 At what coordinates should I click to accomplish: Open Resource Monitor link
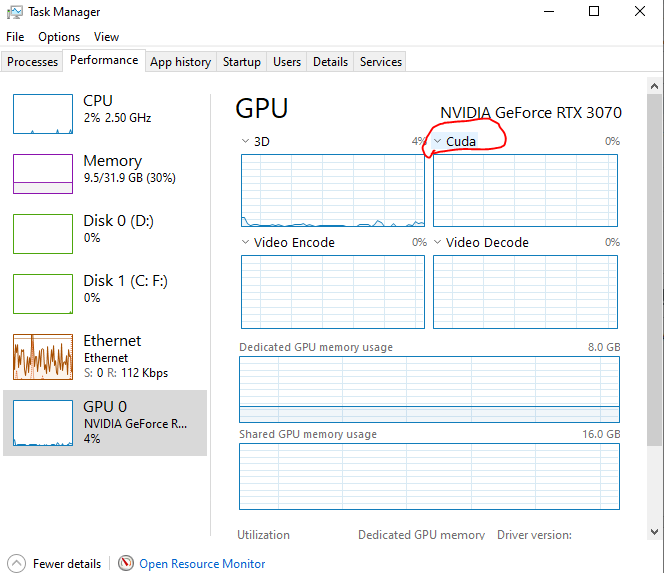(202, 564)
